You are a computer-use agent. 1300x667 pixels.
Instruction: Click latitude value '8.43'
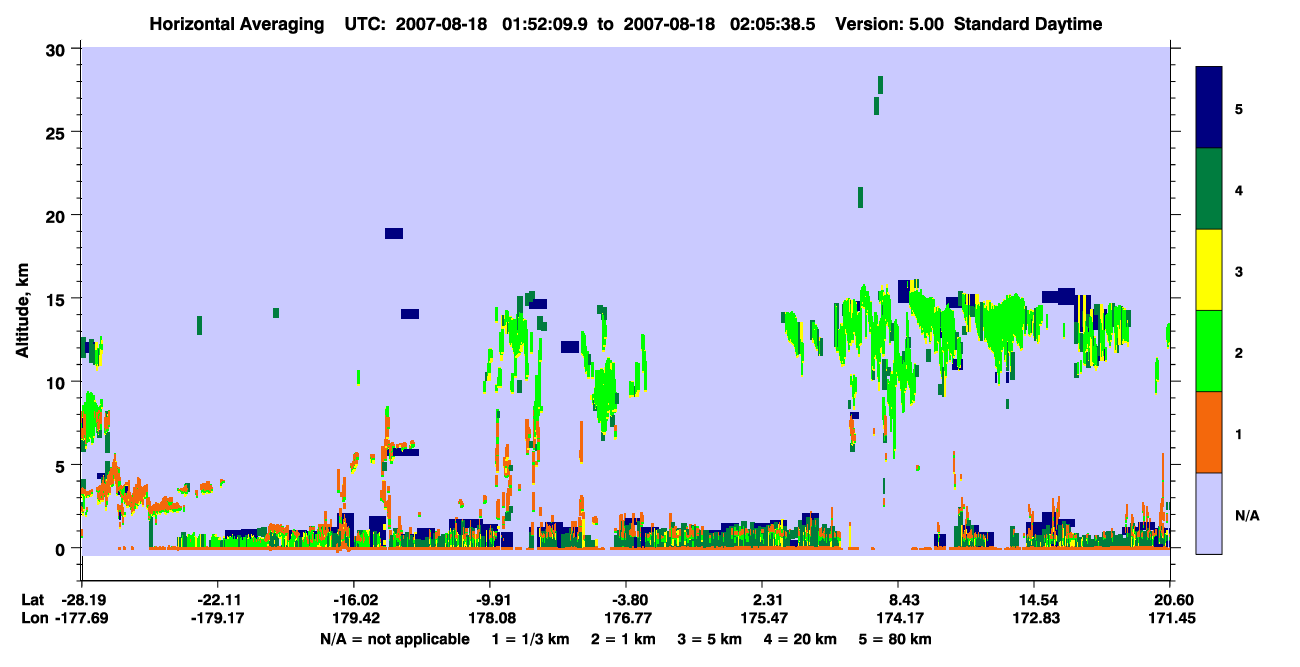(x=898, y=600)
